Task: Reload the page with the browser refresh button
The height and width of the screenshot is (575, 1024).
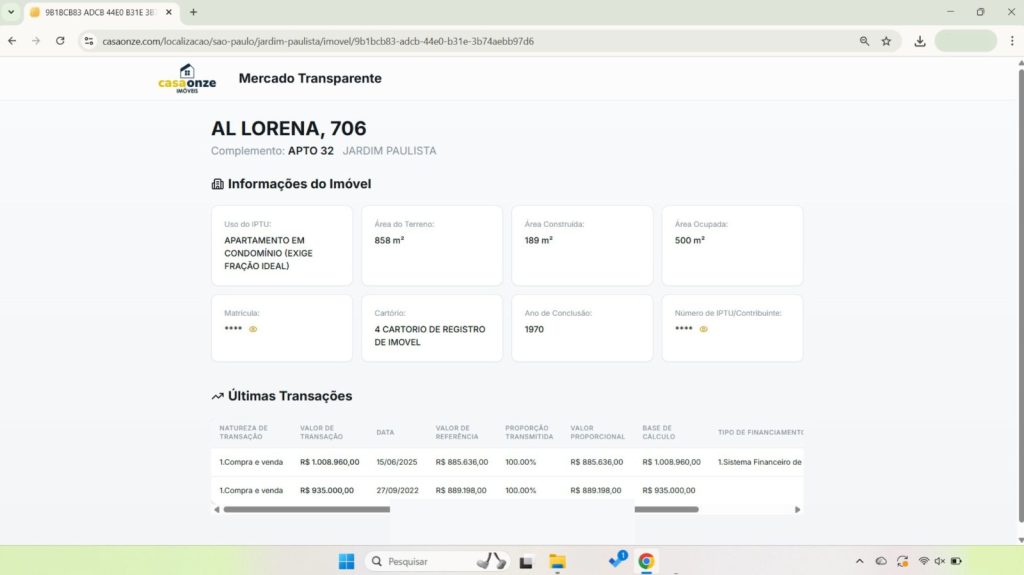Action: (x=60, y=41)
